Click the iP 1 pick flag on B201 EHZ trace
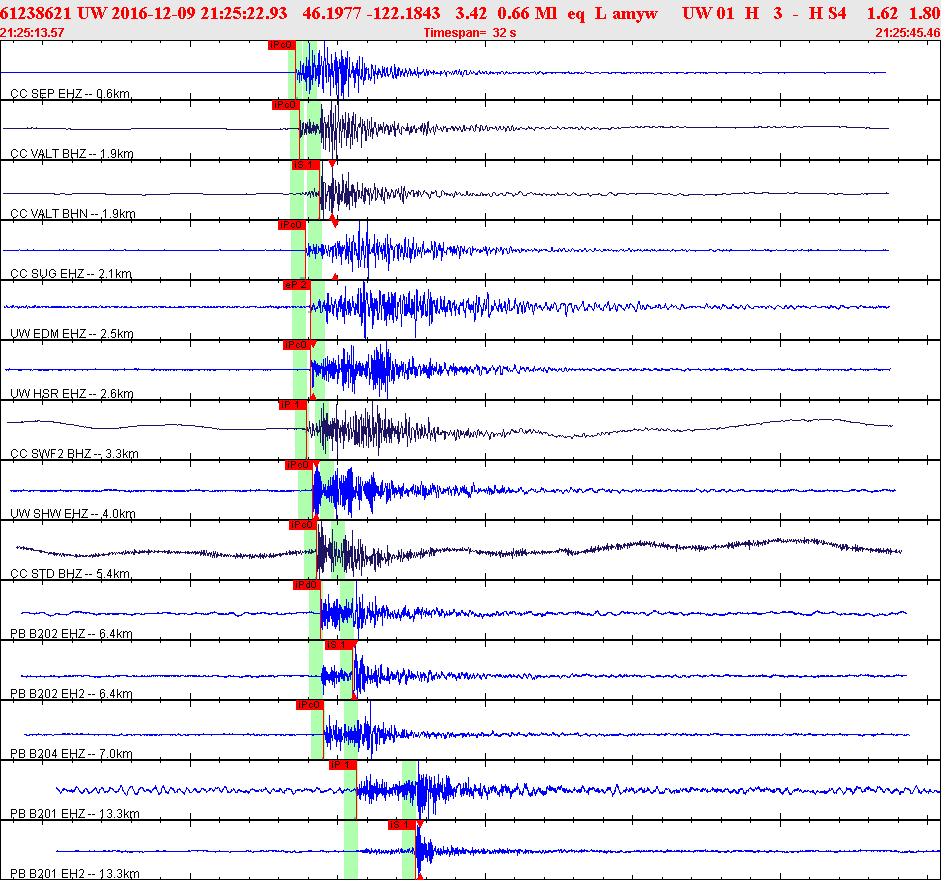The height and width of the screenshot is (880, 941). click(343, 765)
